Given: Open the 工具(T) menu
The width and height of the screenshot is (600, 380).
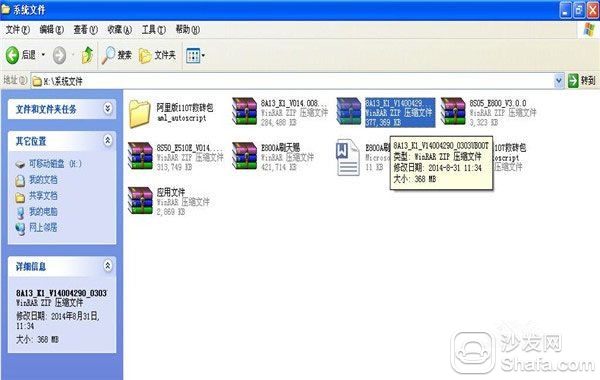Looking at the screenshot, I should (153, 29).
